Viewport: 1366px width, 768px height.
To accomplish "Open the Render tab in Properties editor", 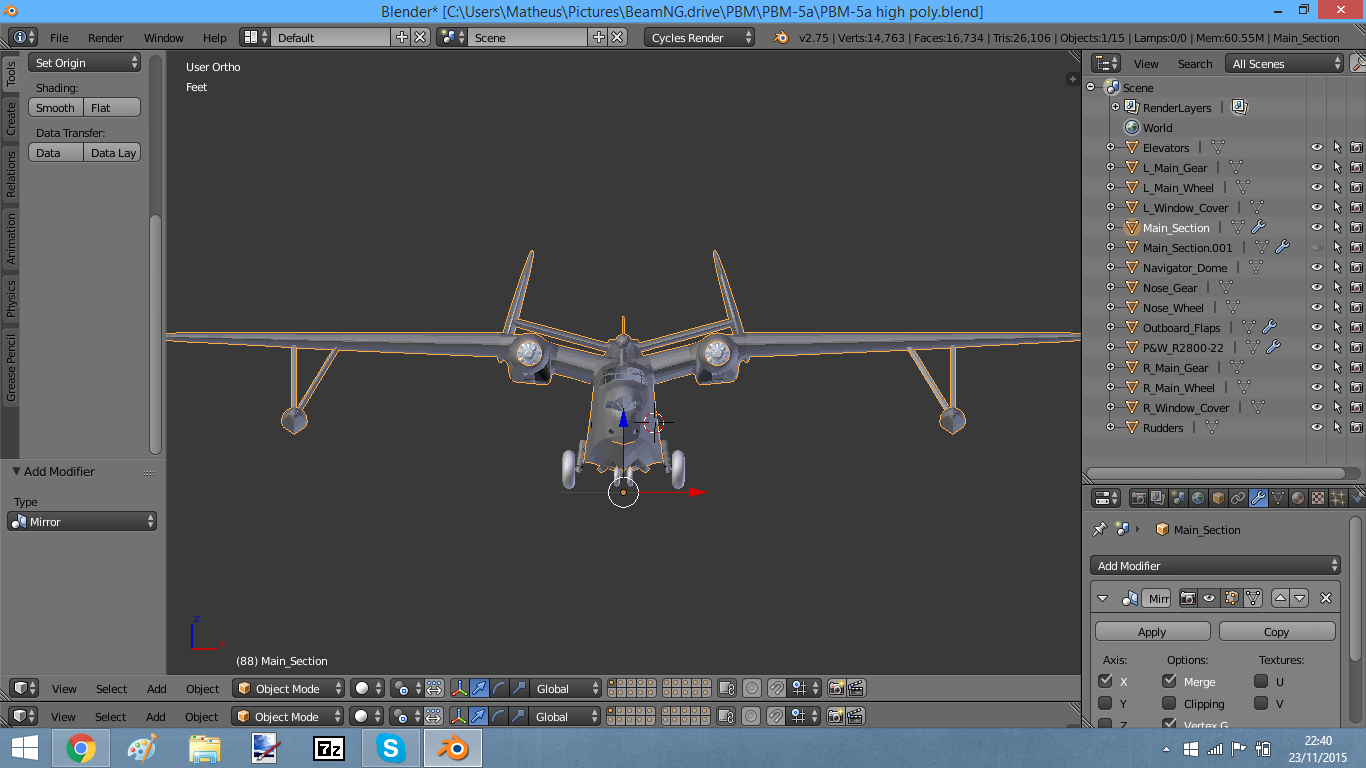I will click(x=1138, y=497).
